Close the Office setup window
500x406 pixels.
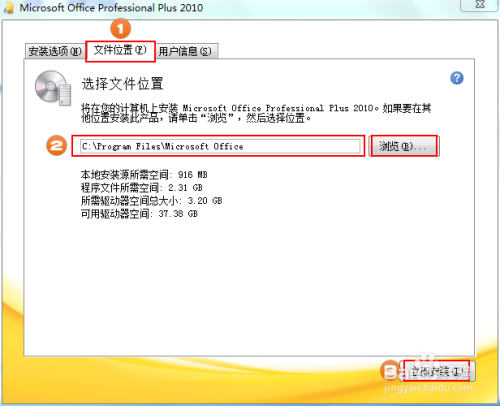pyautogui.click(x=480, y=5)
